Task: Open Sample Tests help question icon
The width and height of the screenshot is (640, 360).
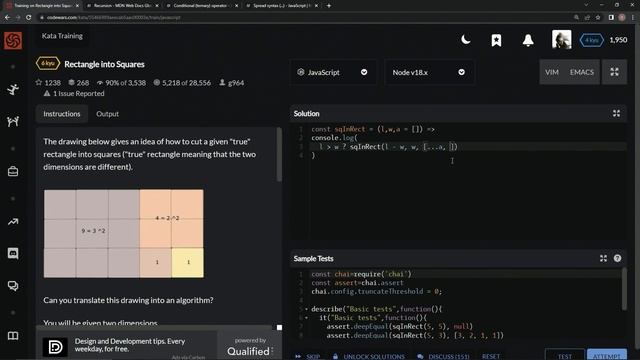Action: [617, 258]
